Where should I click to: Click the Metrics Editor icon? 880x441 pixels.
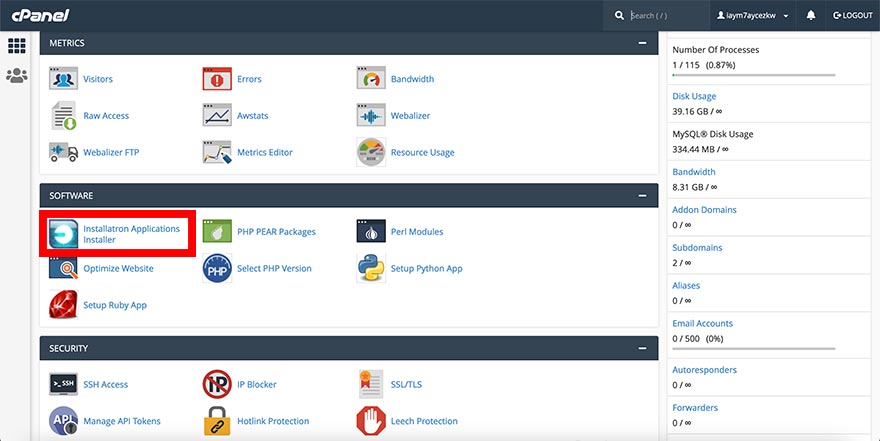[x=217, y=152]
